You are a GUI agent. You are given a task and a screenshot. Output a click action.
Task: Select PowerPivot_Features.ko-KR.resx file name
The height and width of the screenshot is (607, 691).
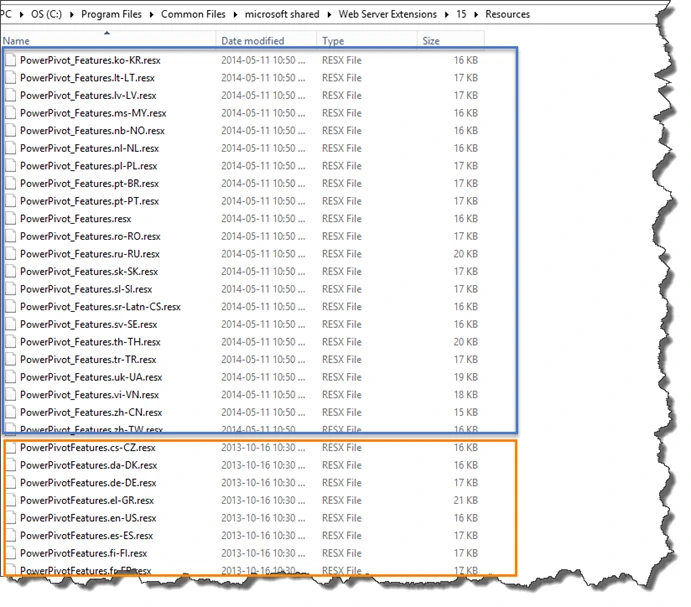[x=90, y=60]
